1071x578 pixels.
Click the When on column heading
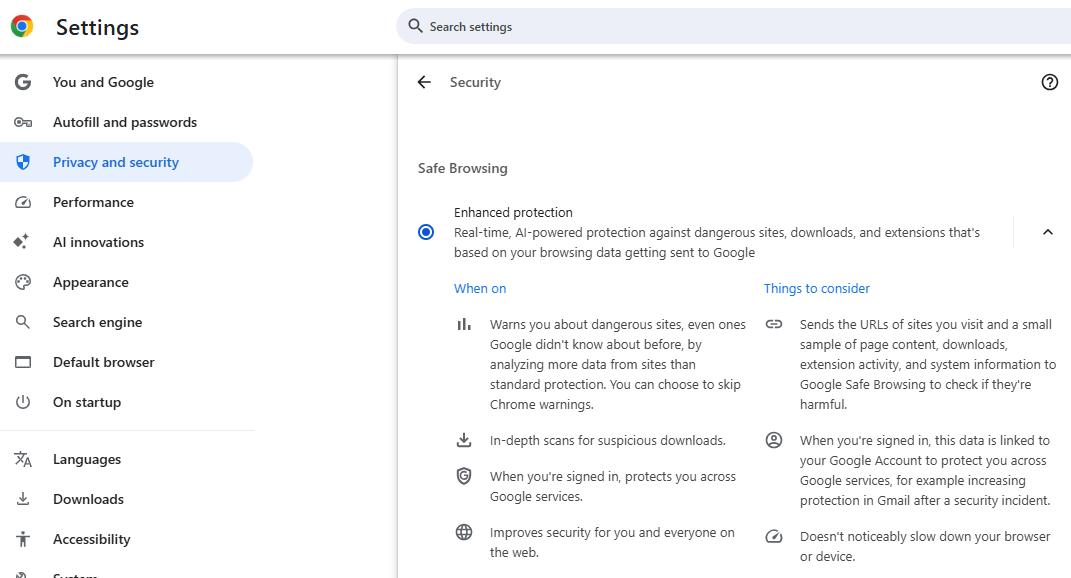pos(480,288)
